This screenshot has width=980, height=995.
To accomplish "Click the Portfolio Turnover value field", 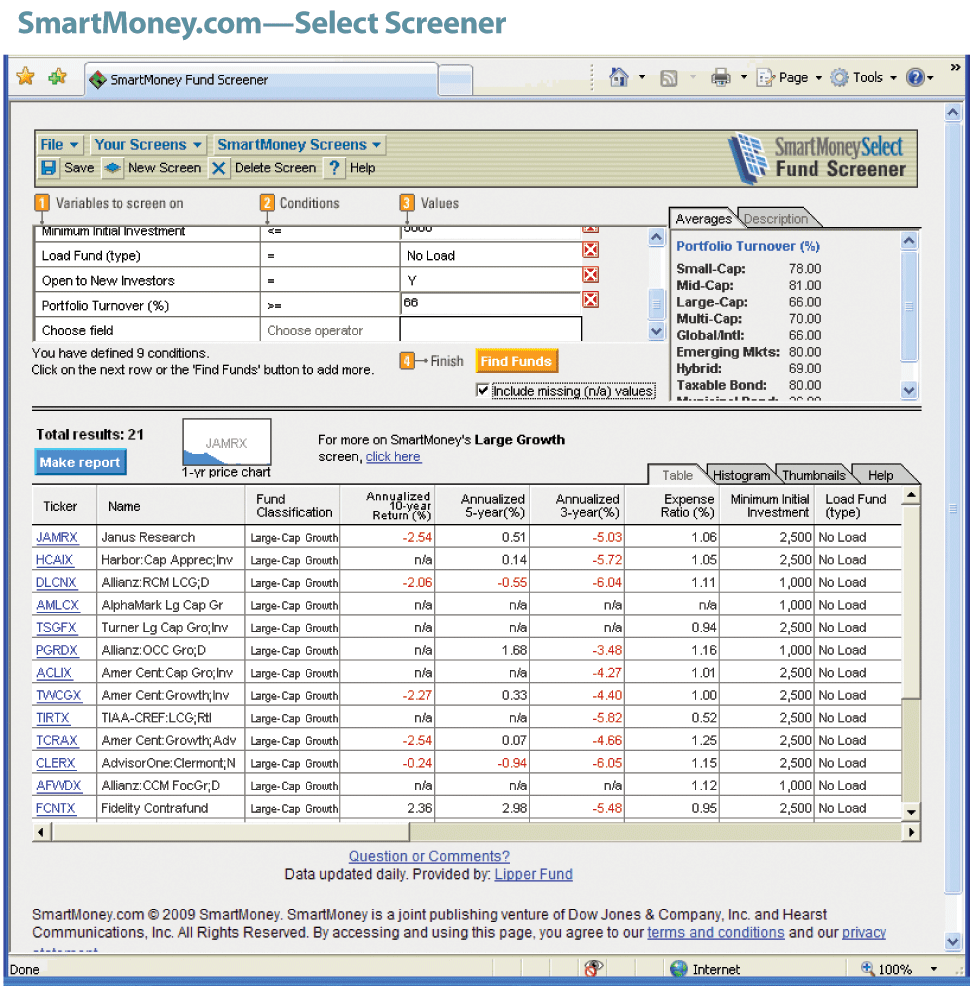I will pos(490,302).
